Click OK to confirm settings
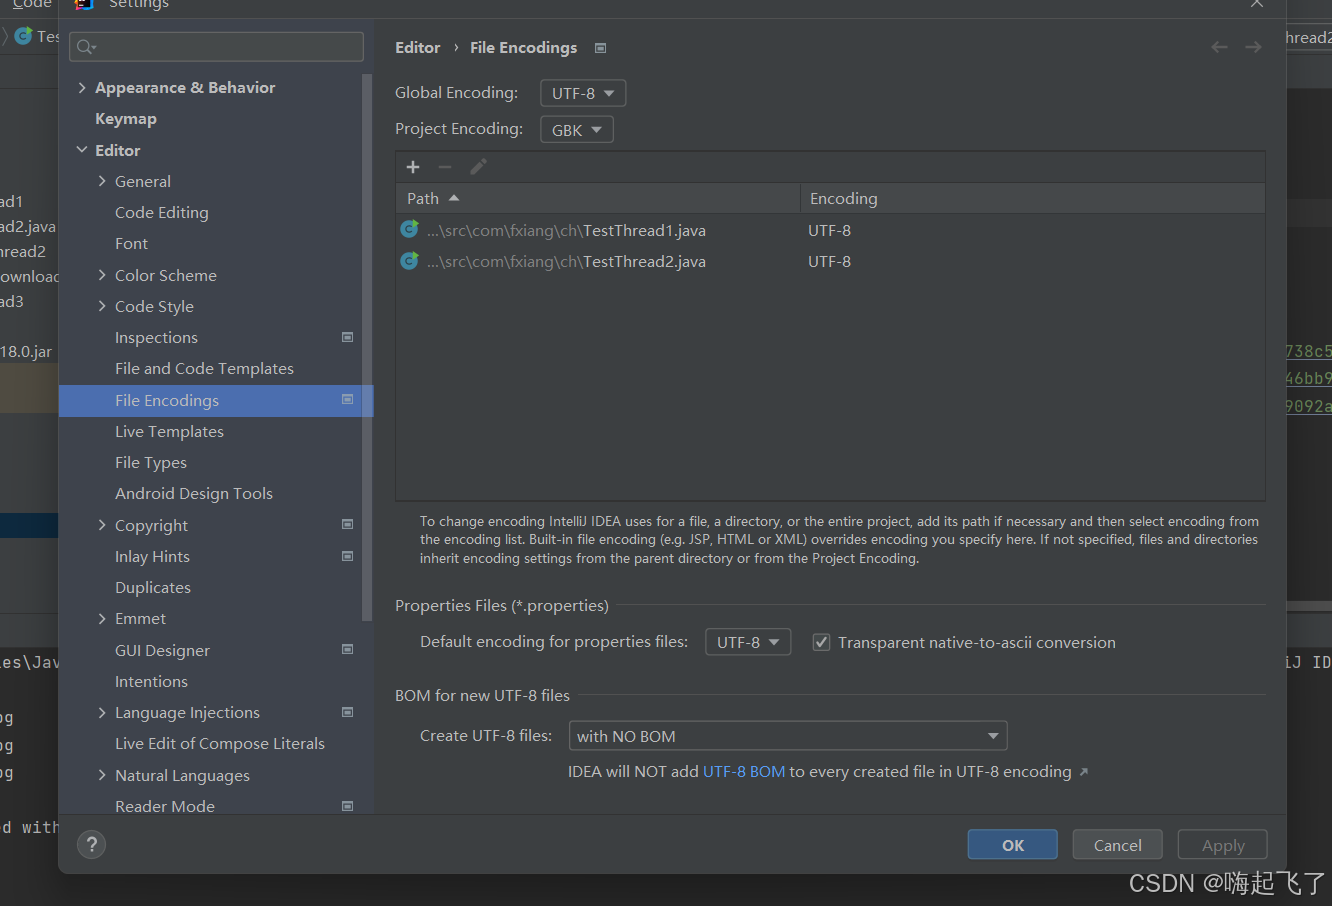 pos(1012,845)
